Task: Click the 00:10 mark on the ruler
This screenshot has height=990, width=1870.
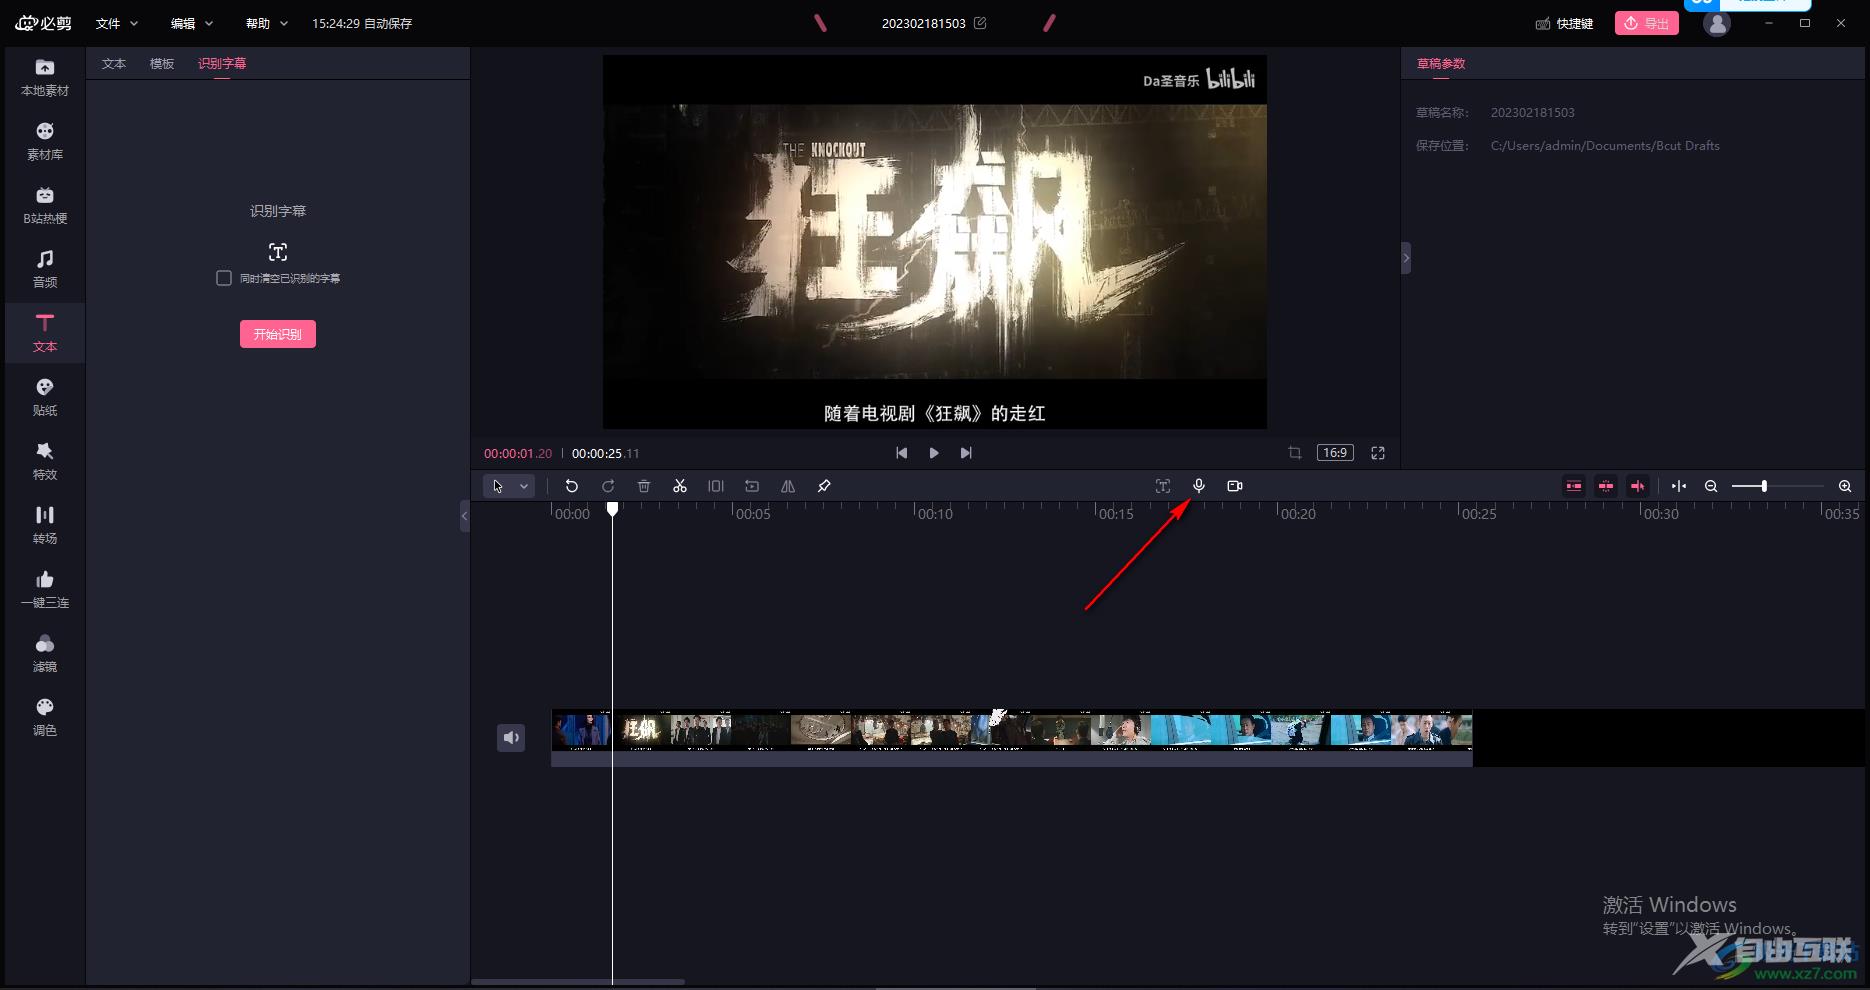Action: click(x=935, y=513)
